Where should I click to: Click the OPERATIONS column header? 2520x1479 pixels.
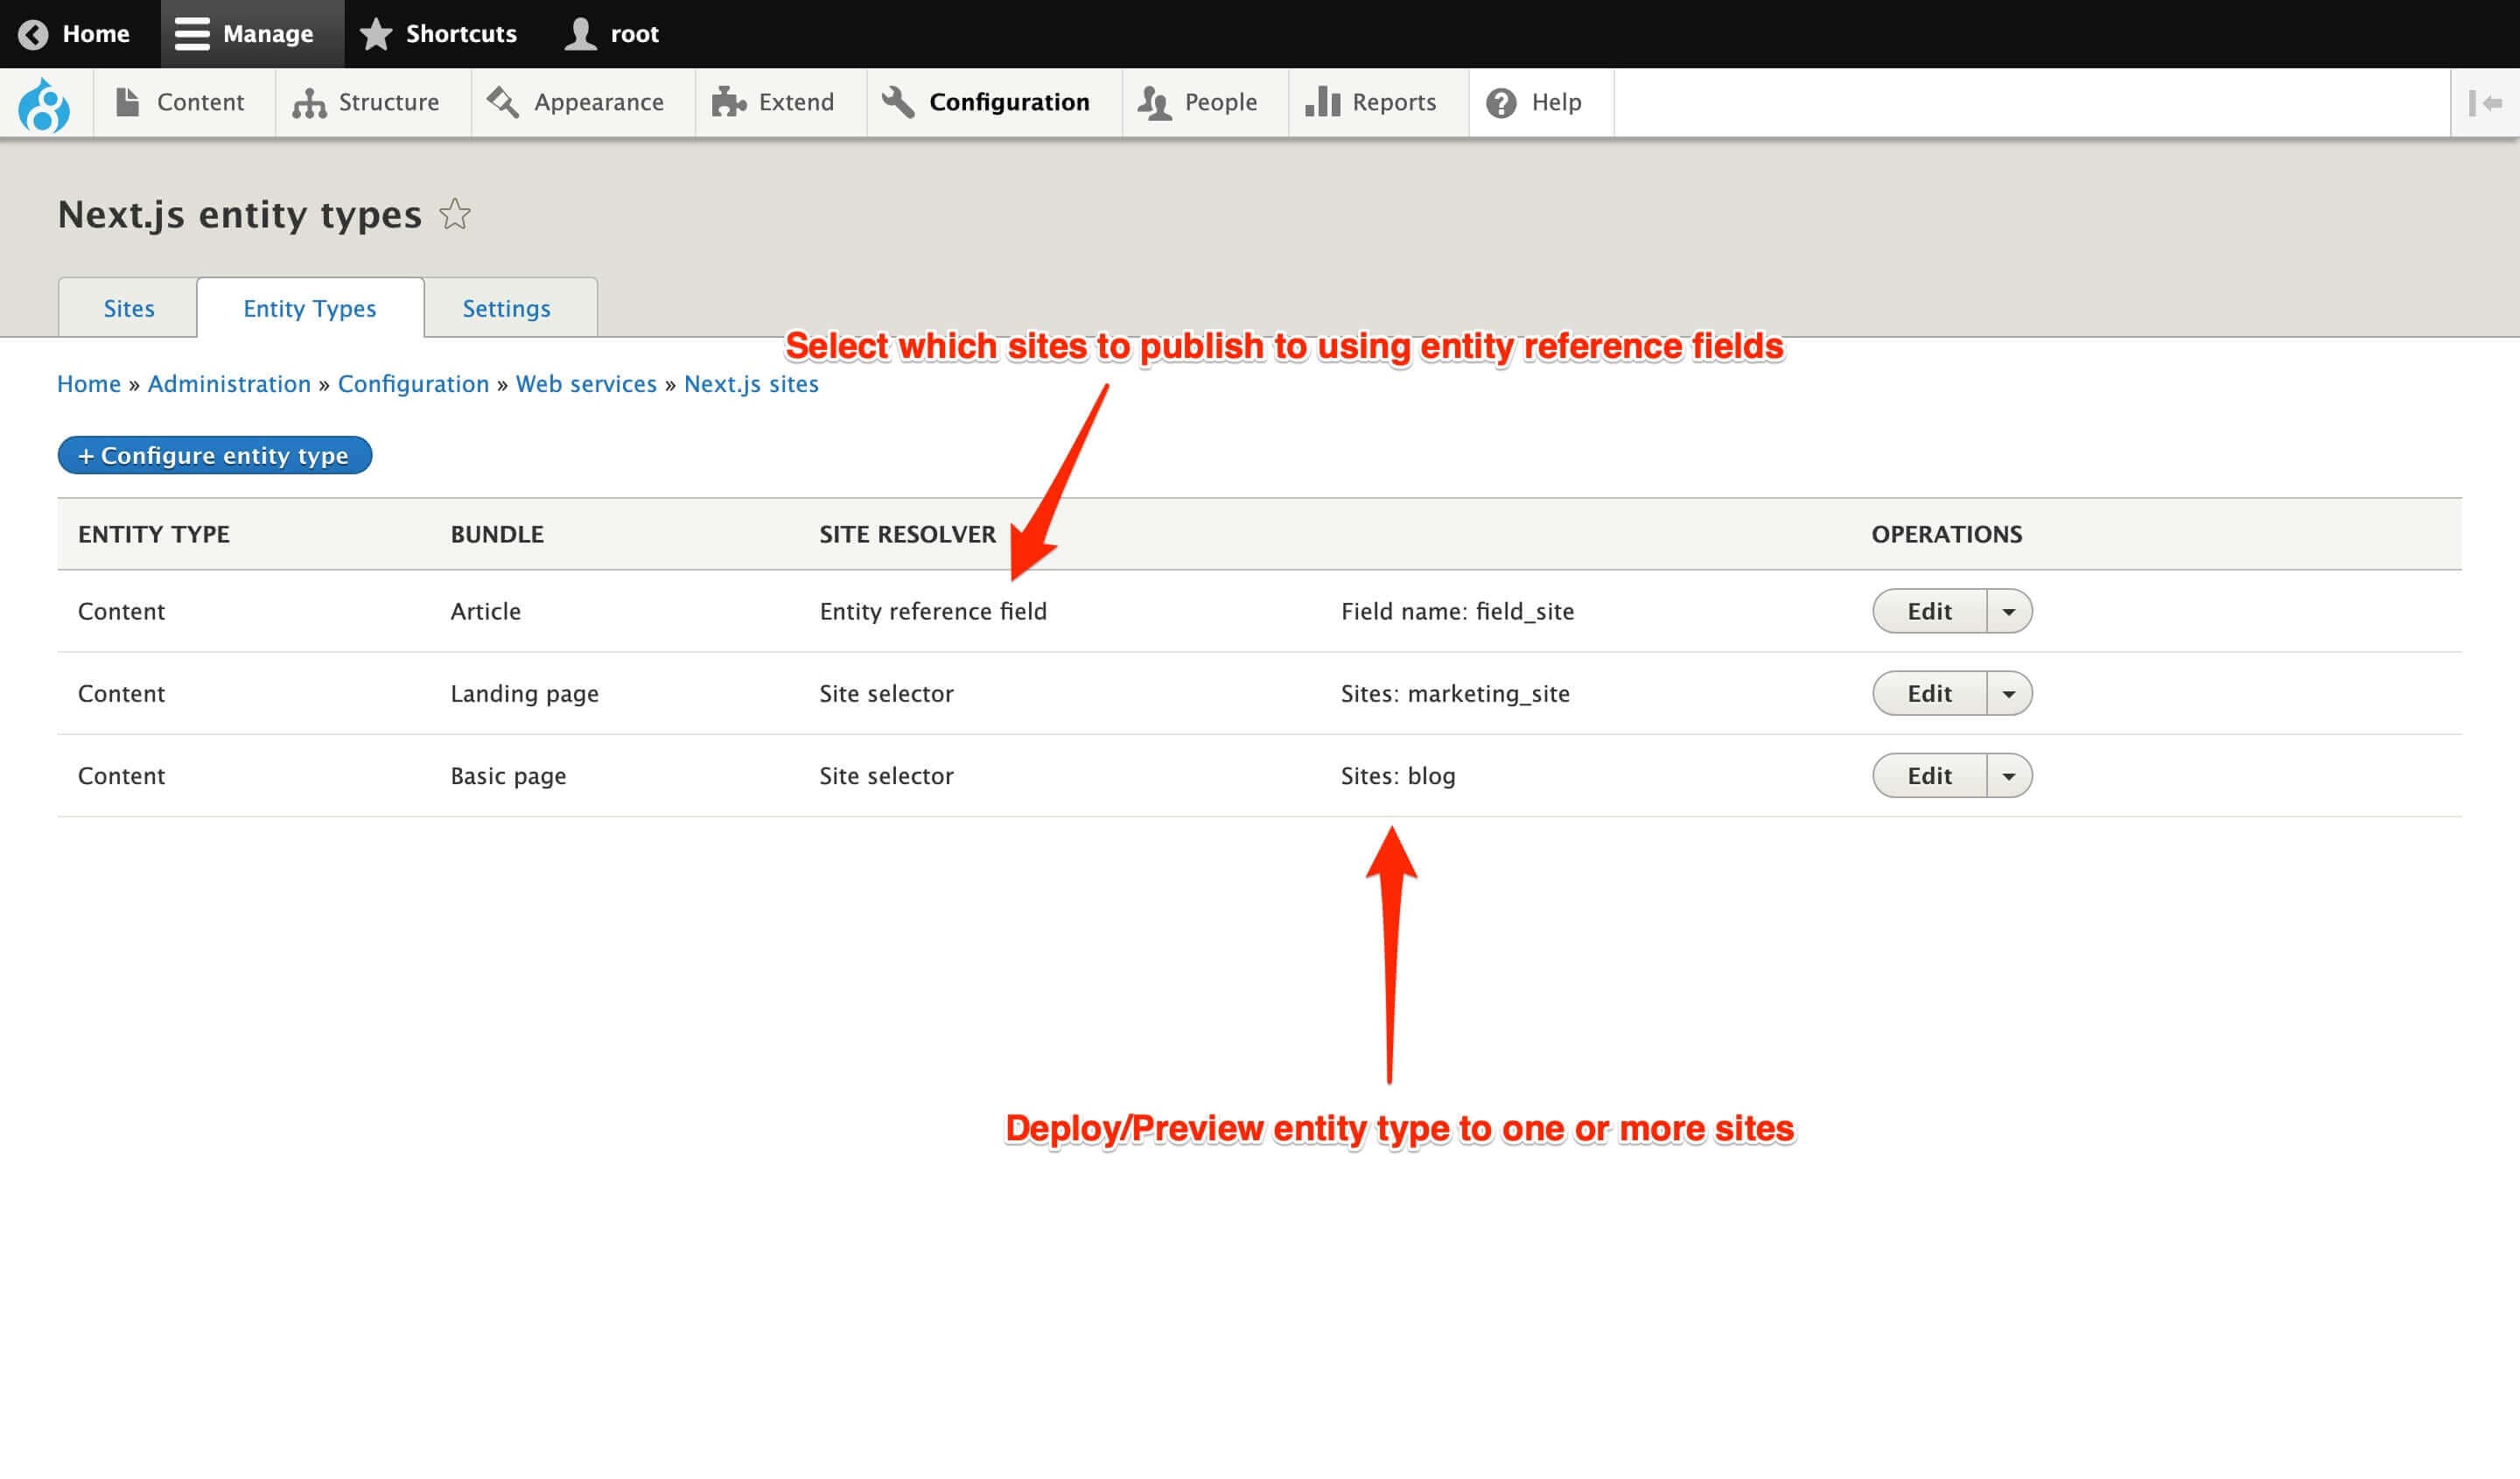click(x=1947, y=534)
